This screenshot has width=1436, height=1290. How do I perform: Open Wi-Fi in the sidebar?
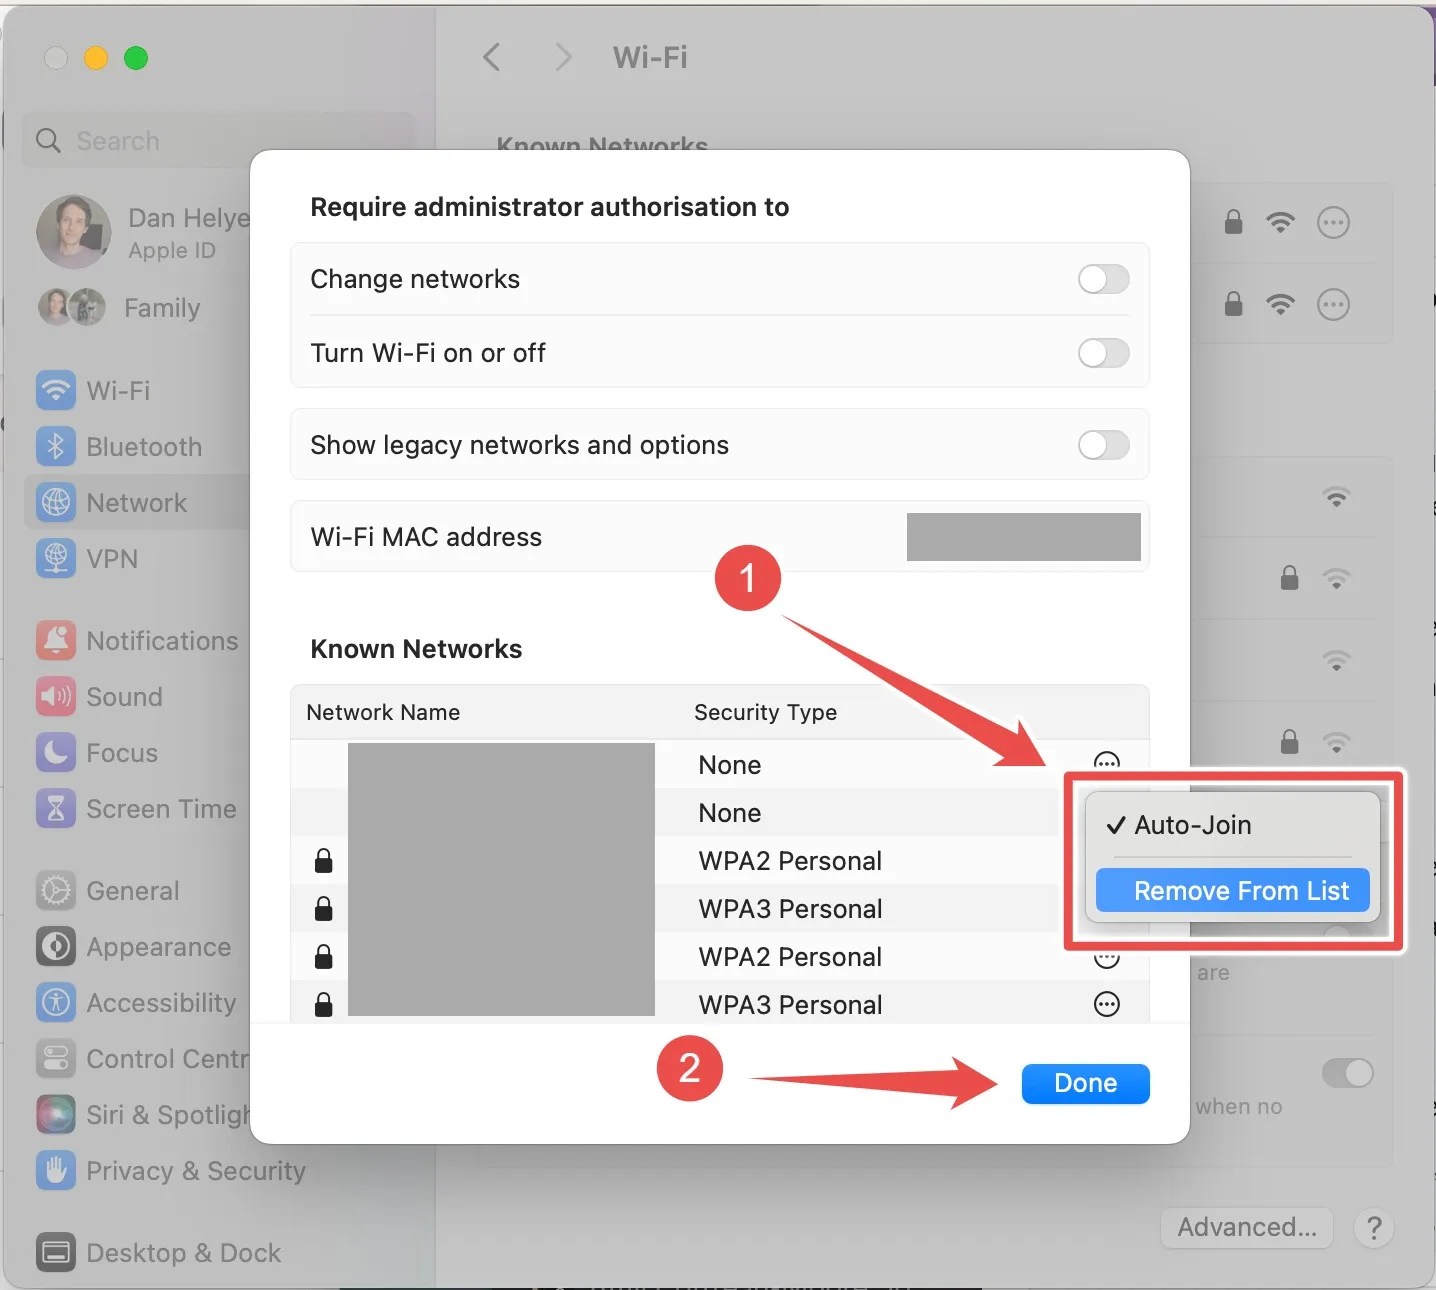(x=92, y=390)
